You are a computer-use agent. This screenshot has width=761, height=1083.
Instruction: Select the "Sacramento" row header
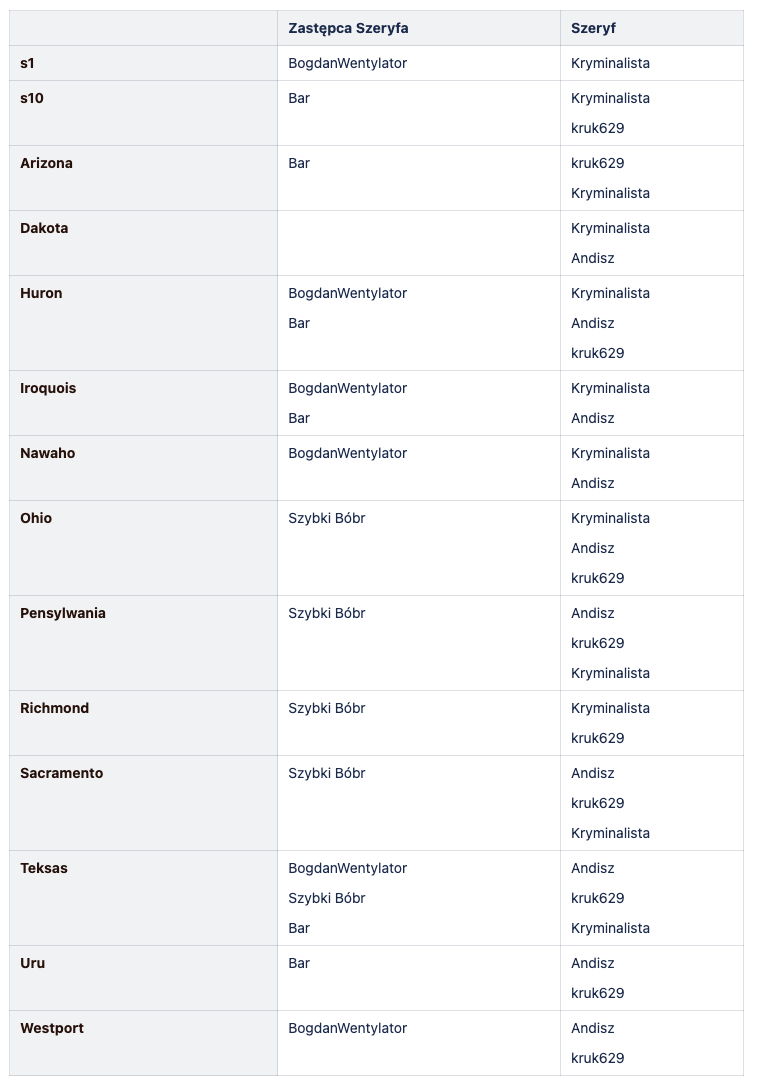61,773
